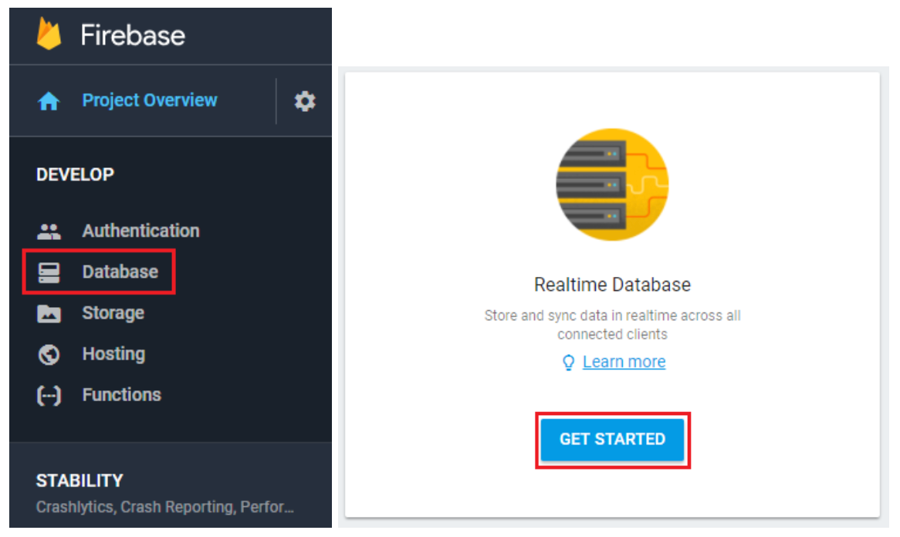Click the Database server icon

(49, 272)
